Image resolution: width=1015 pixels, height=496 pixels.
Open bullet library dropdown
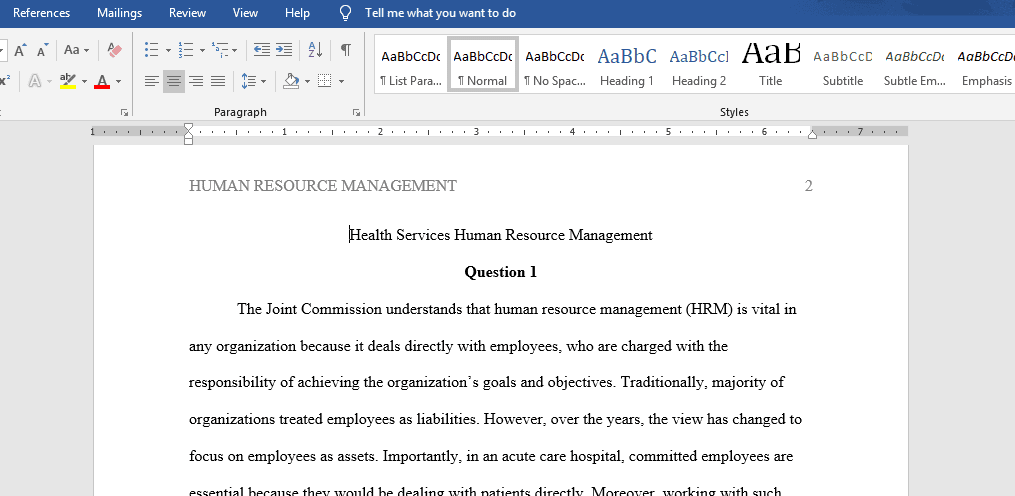168,50
